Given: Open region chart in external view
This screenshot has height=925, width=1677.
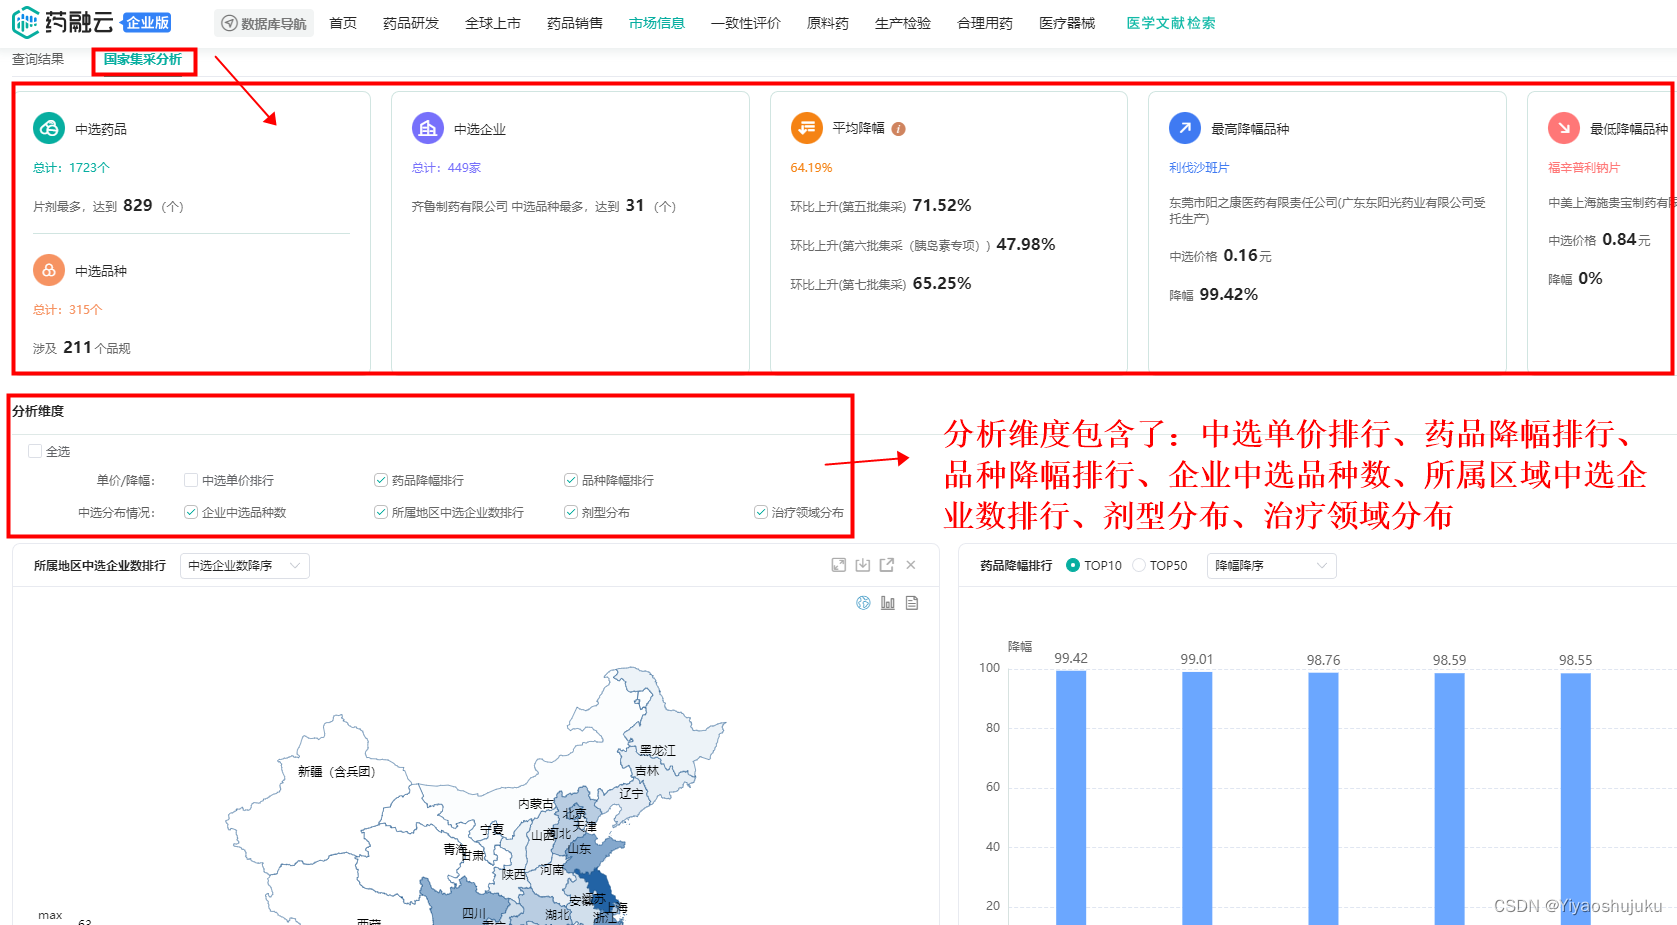Looking at the screenshot, I should click(x=887, y=565).
